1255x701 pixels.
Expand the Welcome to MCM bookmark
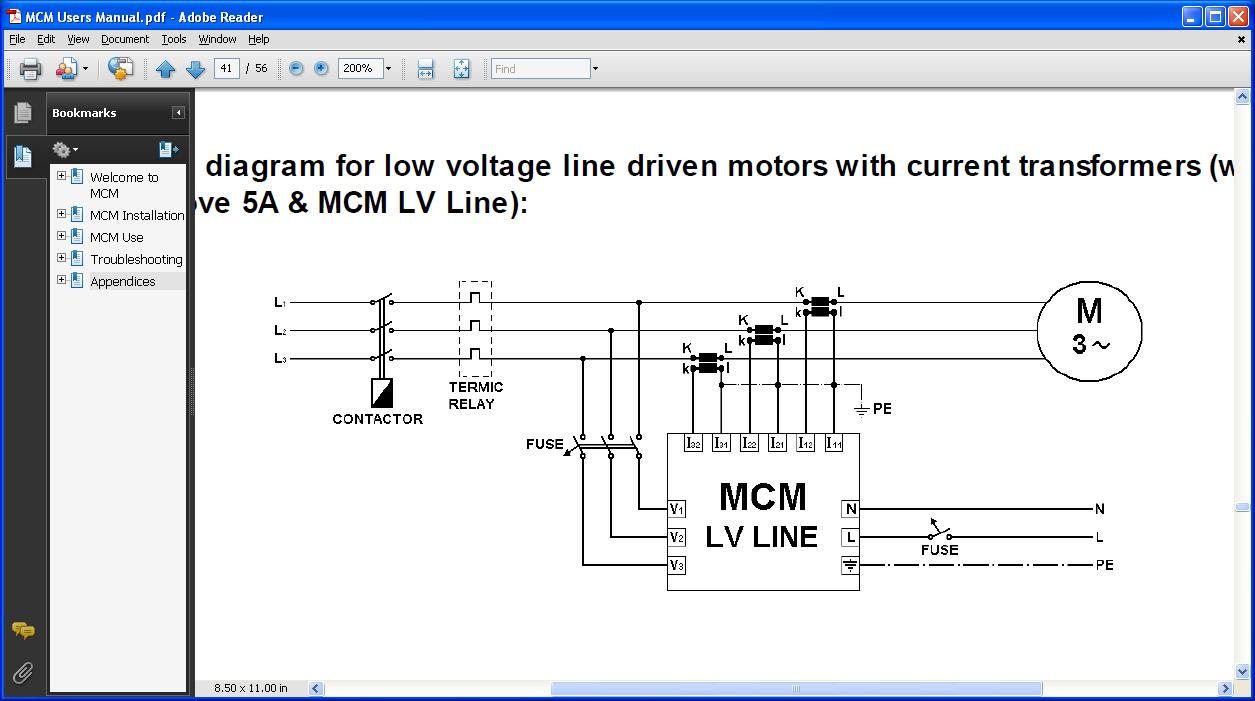tap(62, 177)
